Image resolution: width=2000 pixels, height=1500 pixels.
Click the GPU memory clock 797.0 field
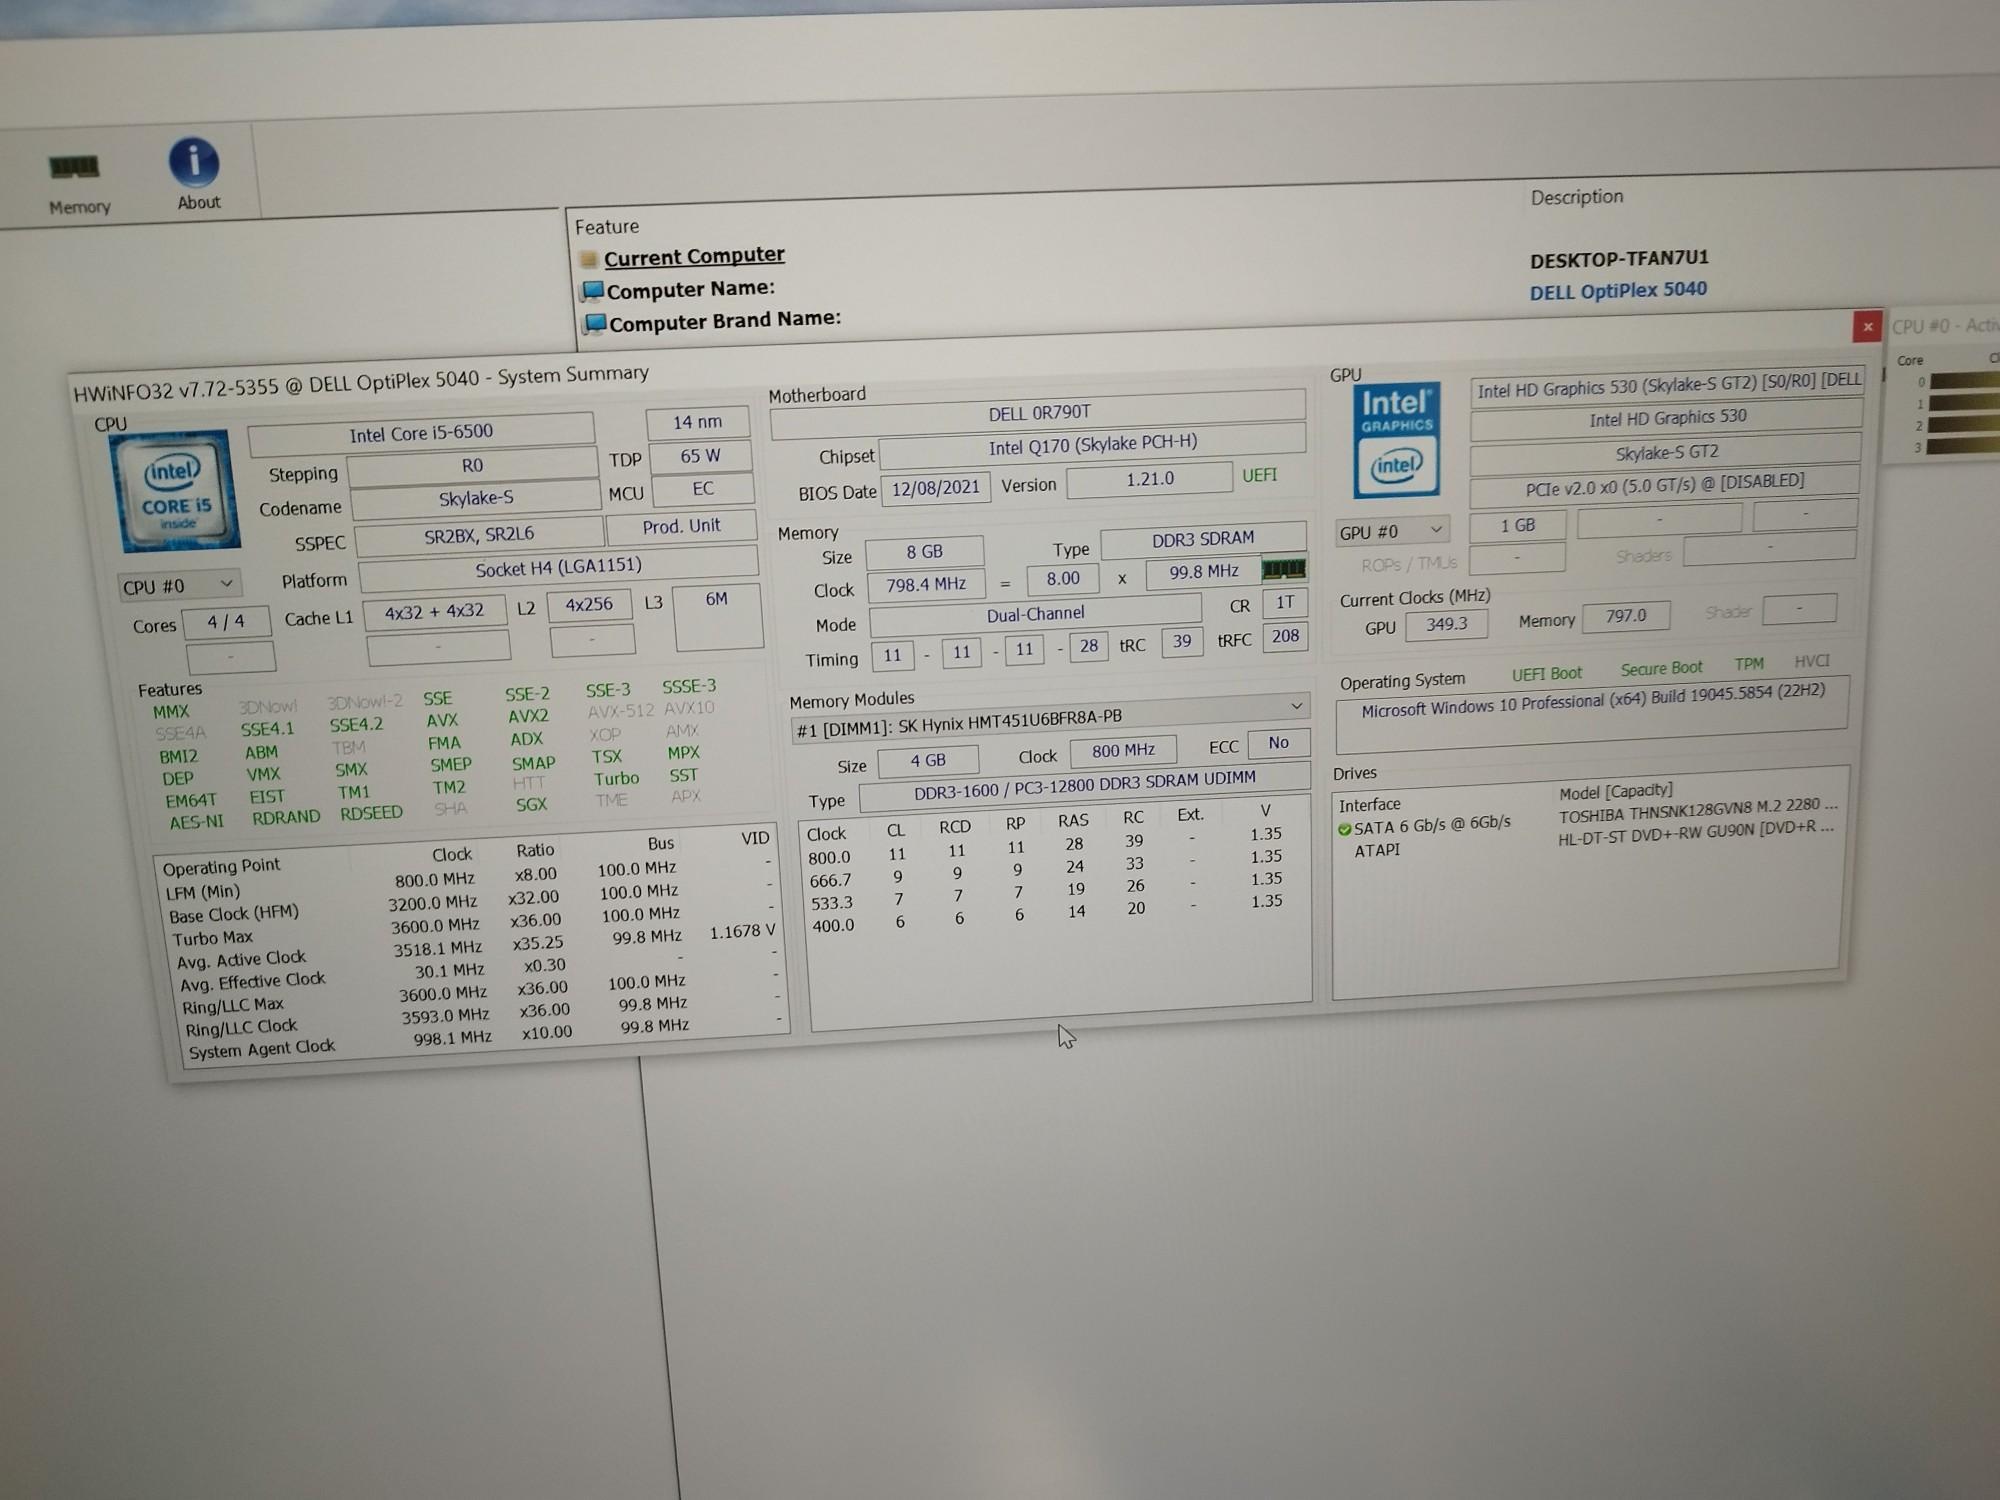click(1625, 616)
